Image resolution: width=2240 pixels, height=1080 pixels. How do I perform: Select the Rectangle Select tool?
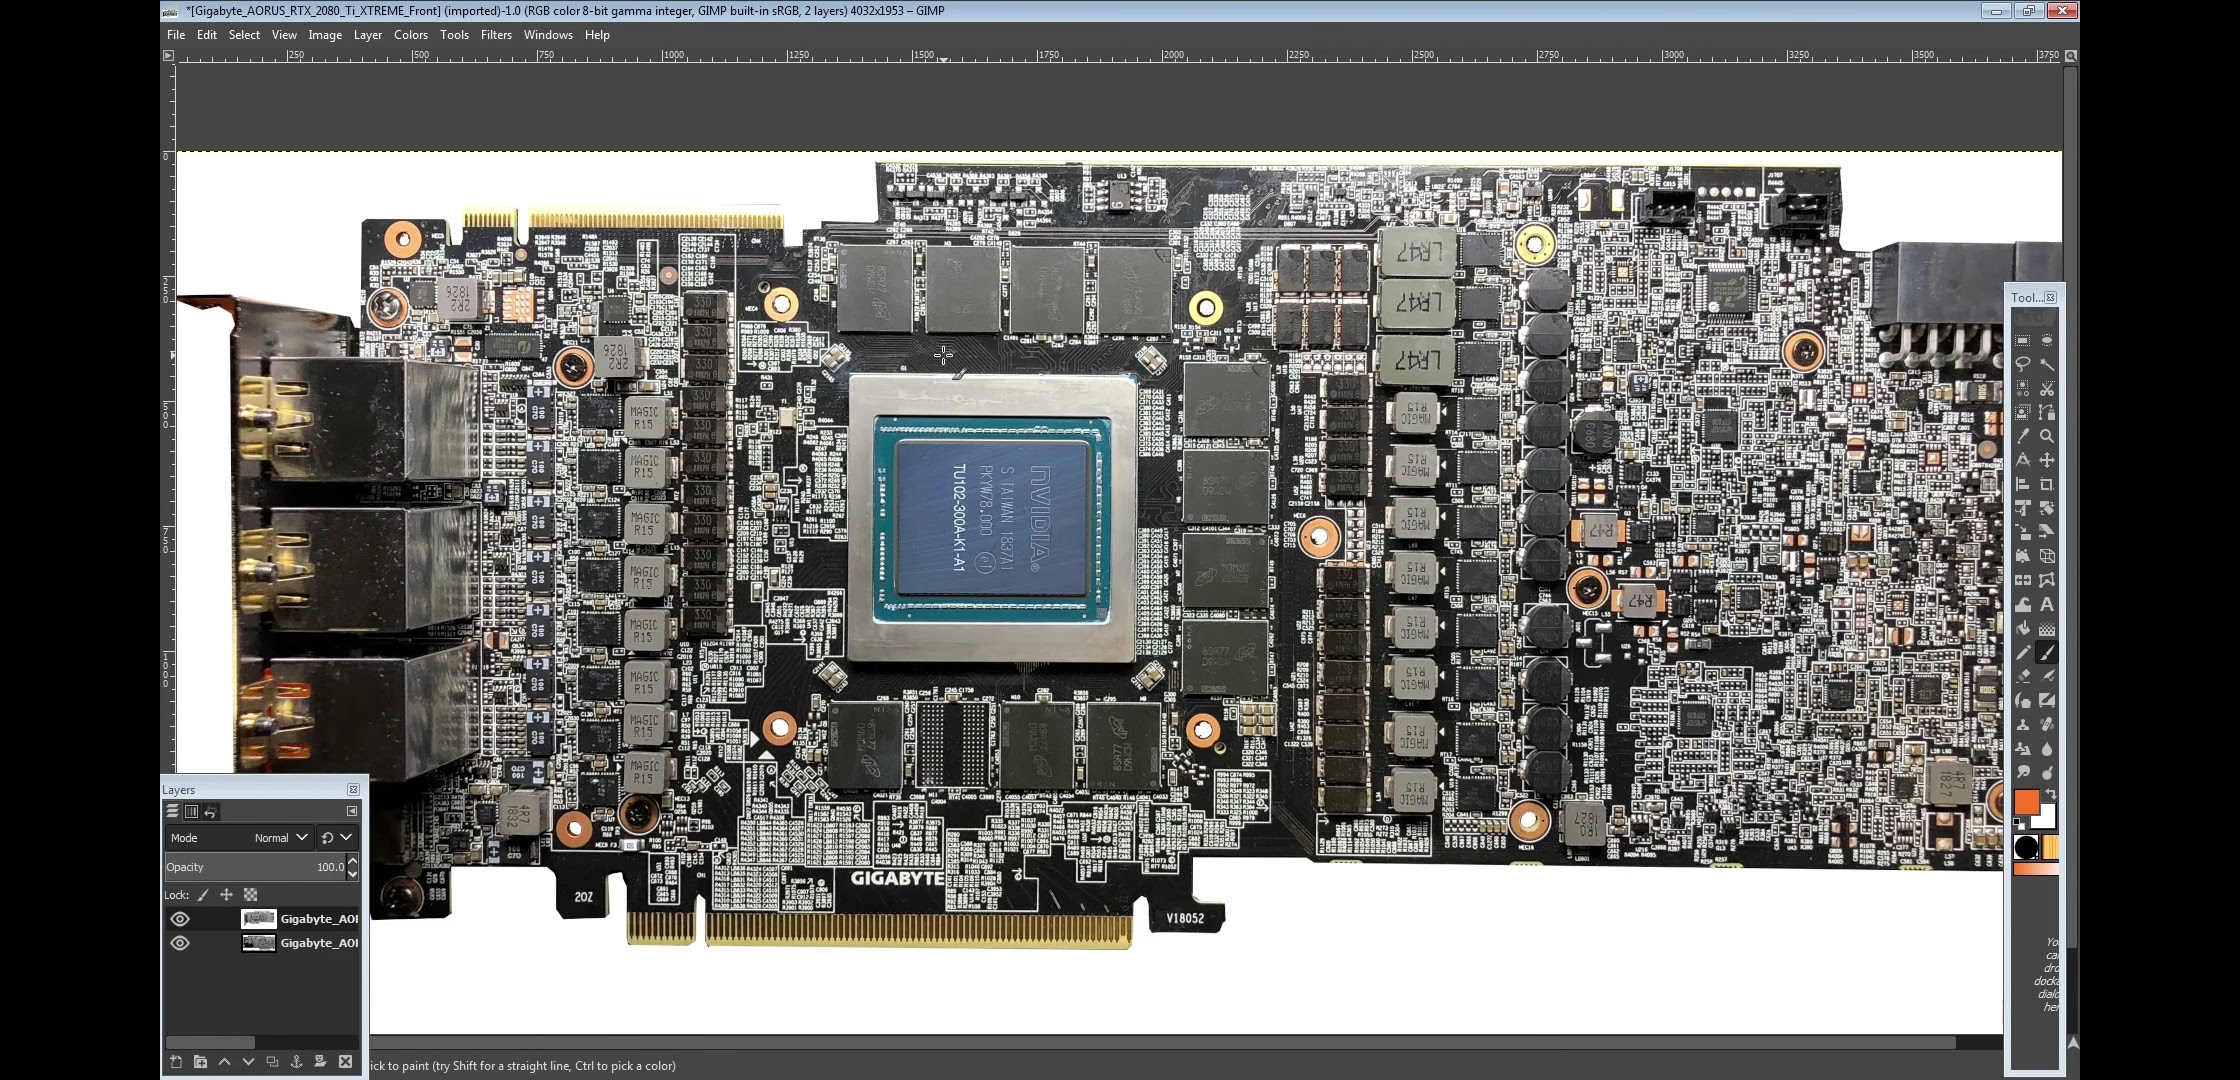point(2023,341)
